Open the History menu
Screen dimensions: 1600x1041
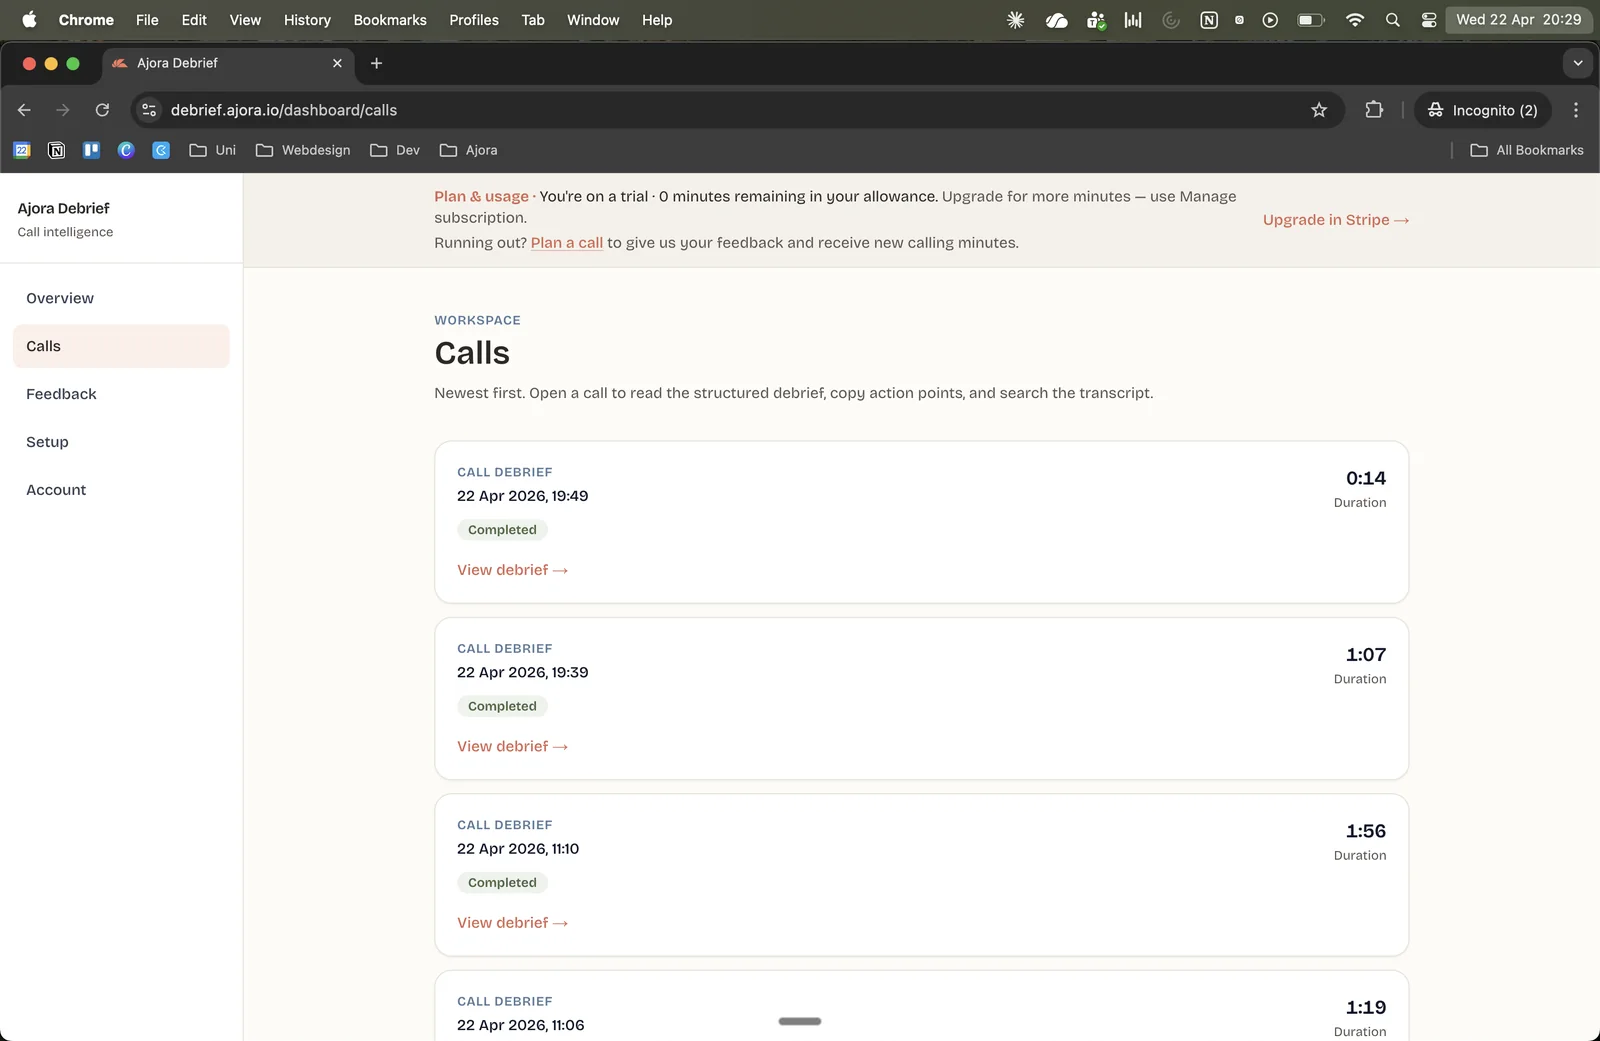[307, 20]
